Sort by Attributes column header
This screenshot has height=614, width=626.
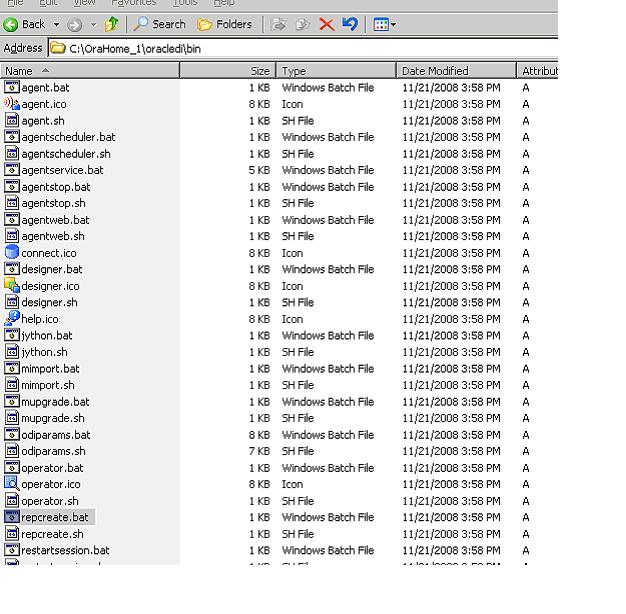537,71
